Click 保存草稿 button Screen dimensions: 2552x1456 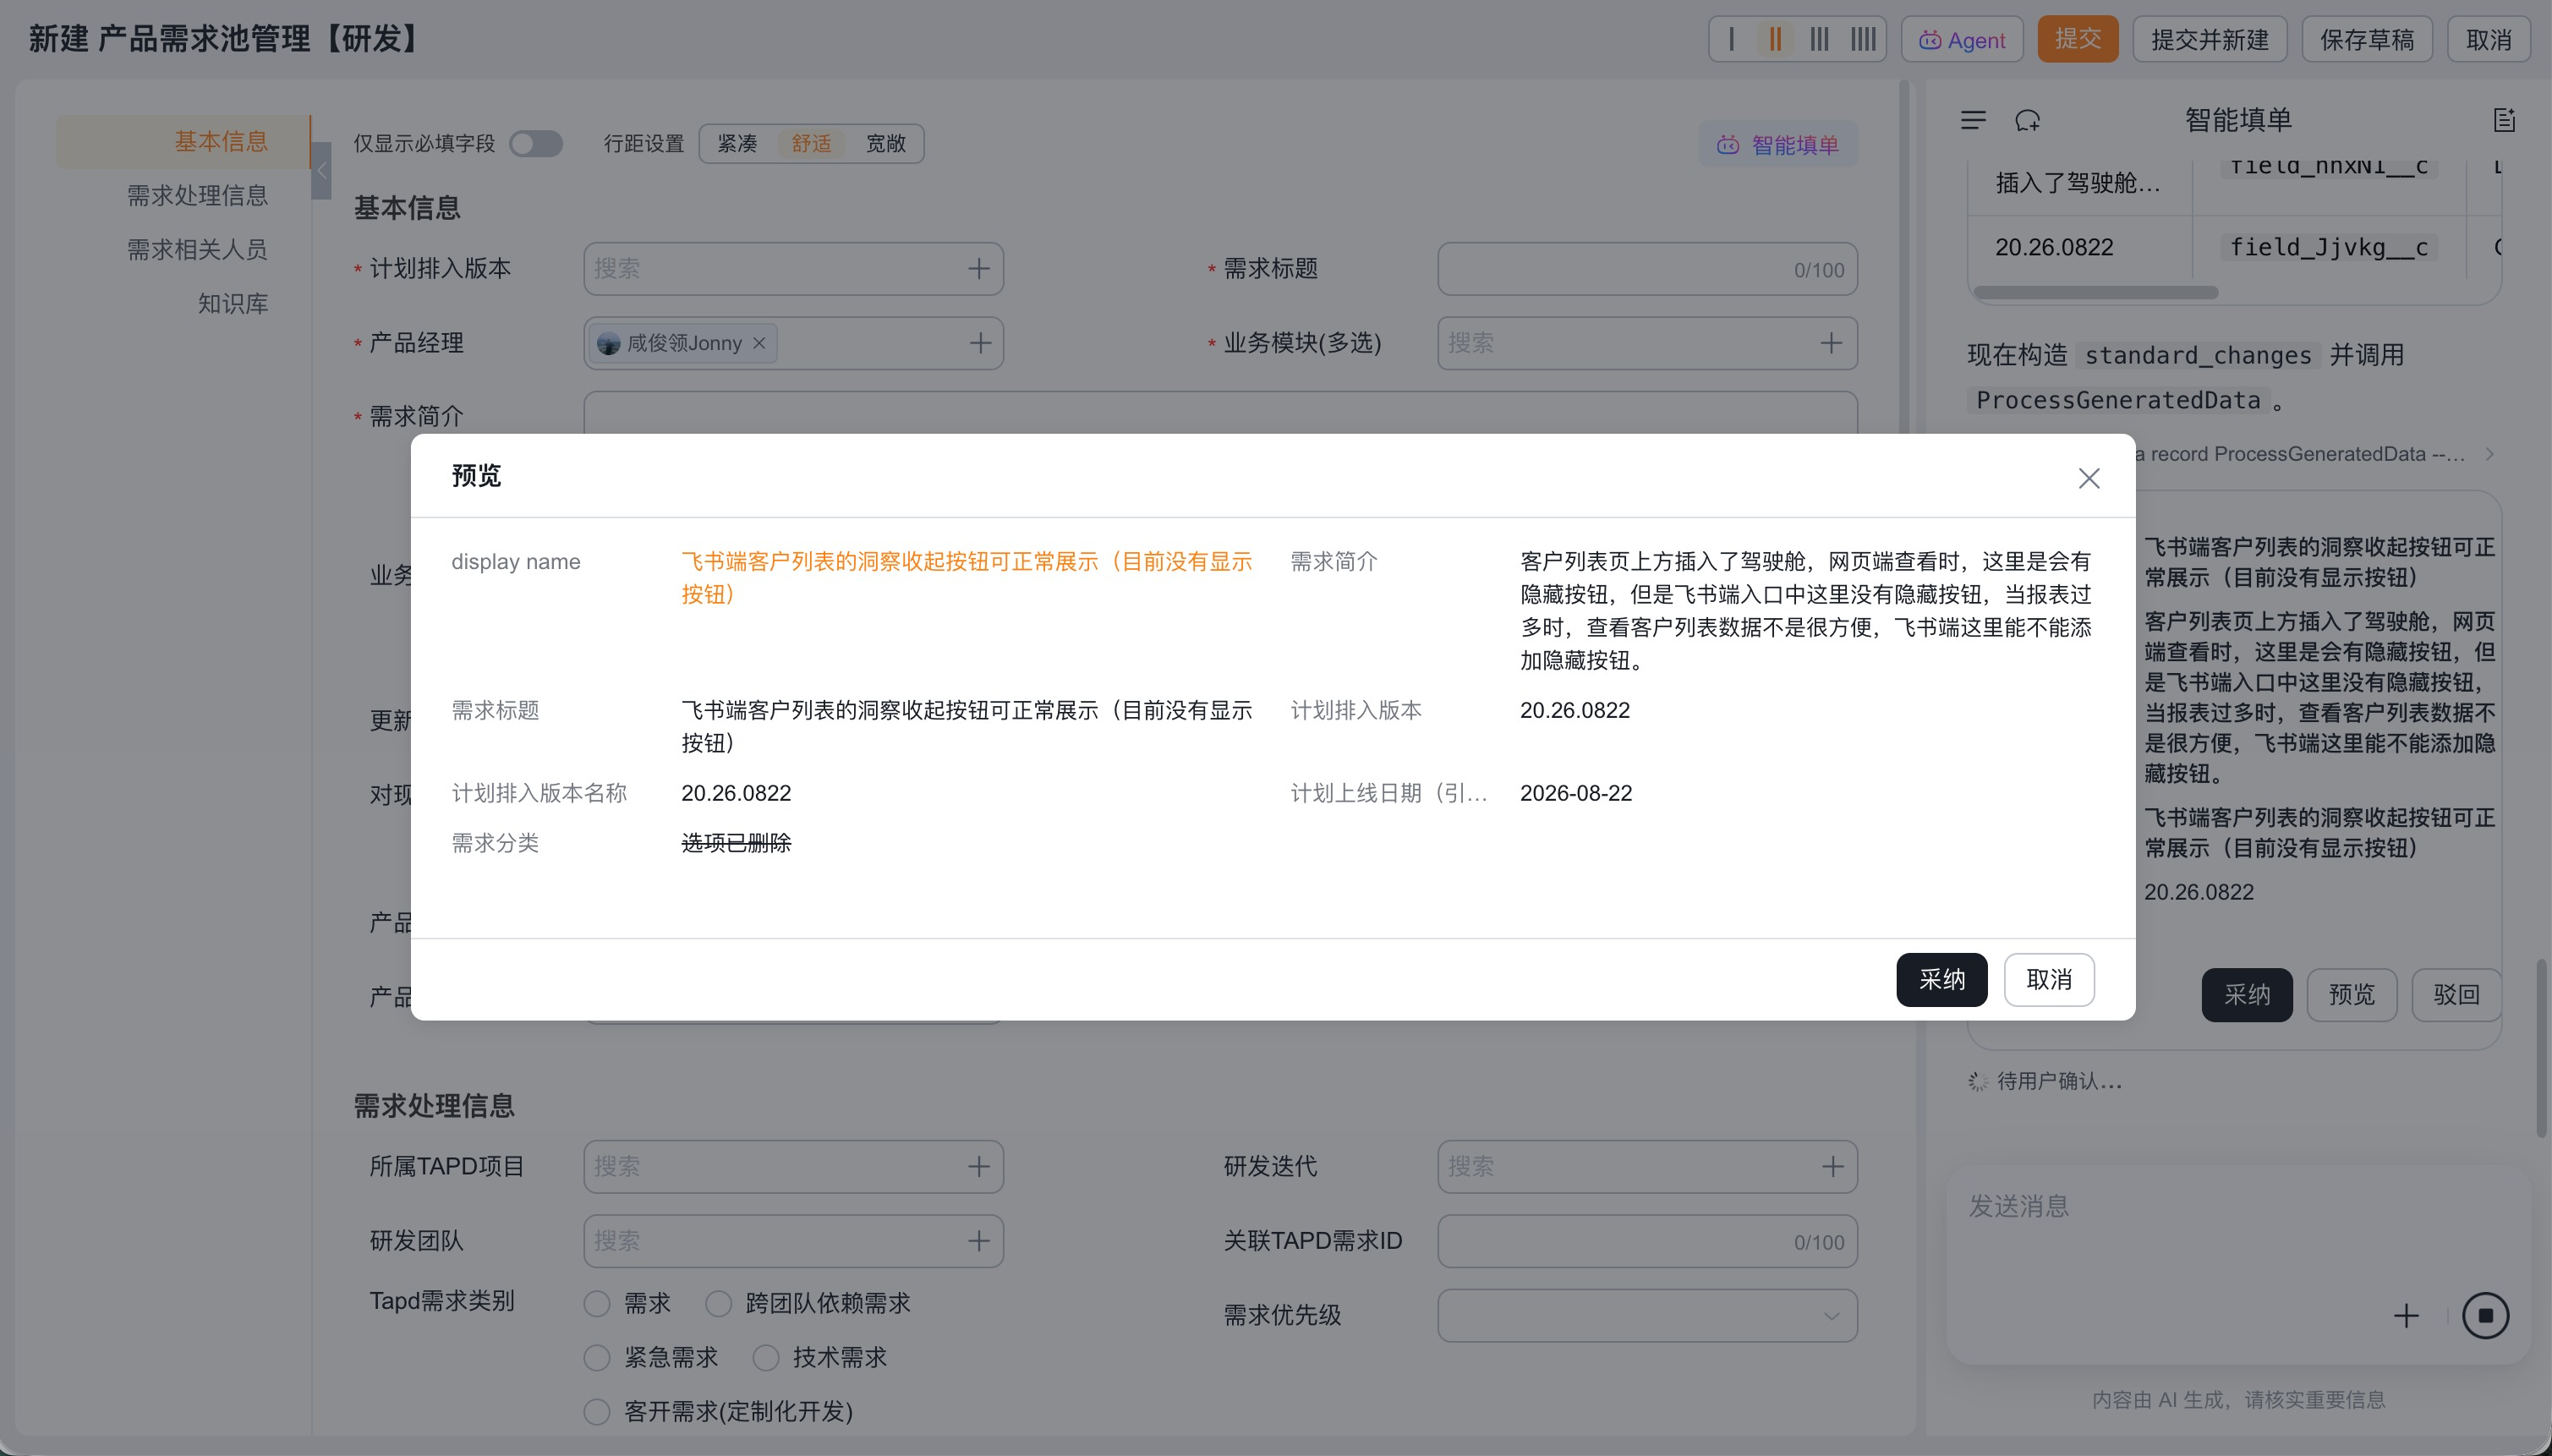pos(2366,39)
